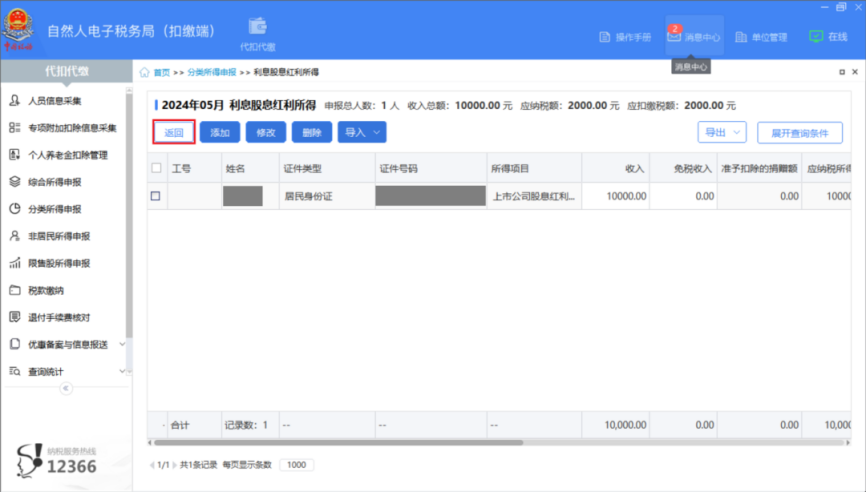Open 操作手册 manual icon
Screen dimensions: 866x492
604,37
